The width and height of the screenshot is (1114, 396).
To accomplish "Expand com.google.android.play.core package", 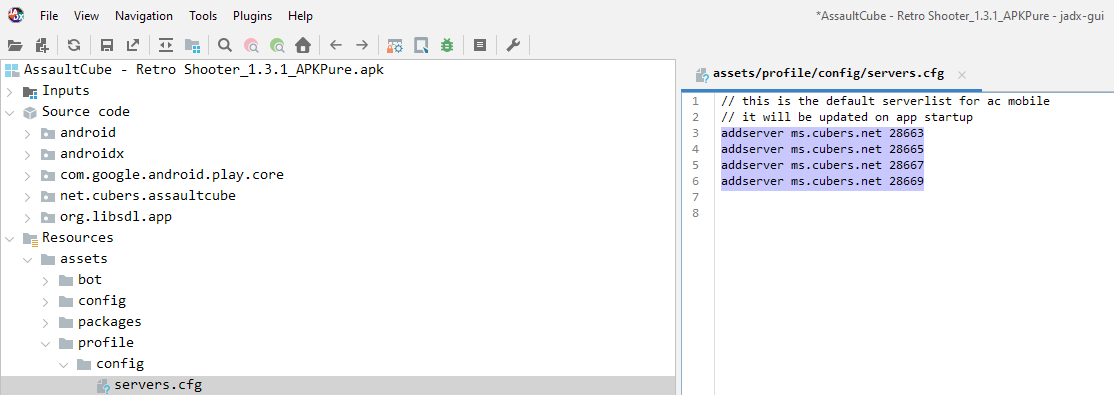I will tap(27, 175).
